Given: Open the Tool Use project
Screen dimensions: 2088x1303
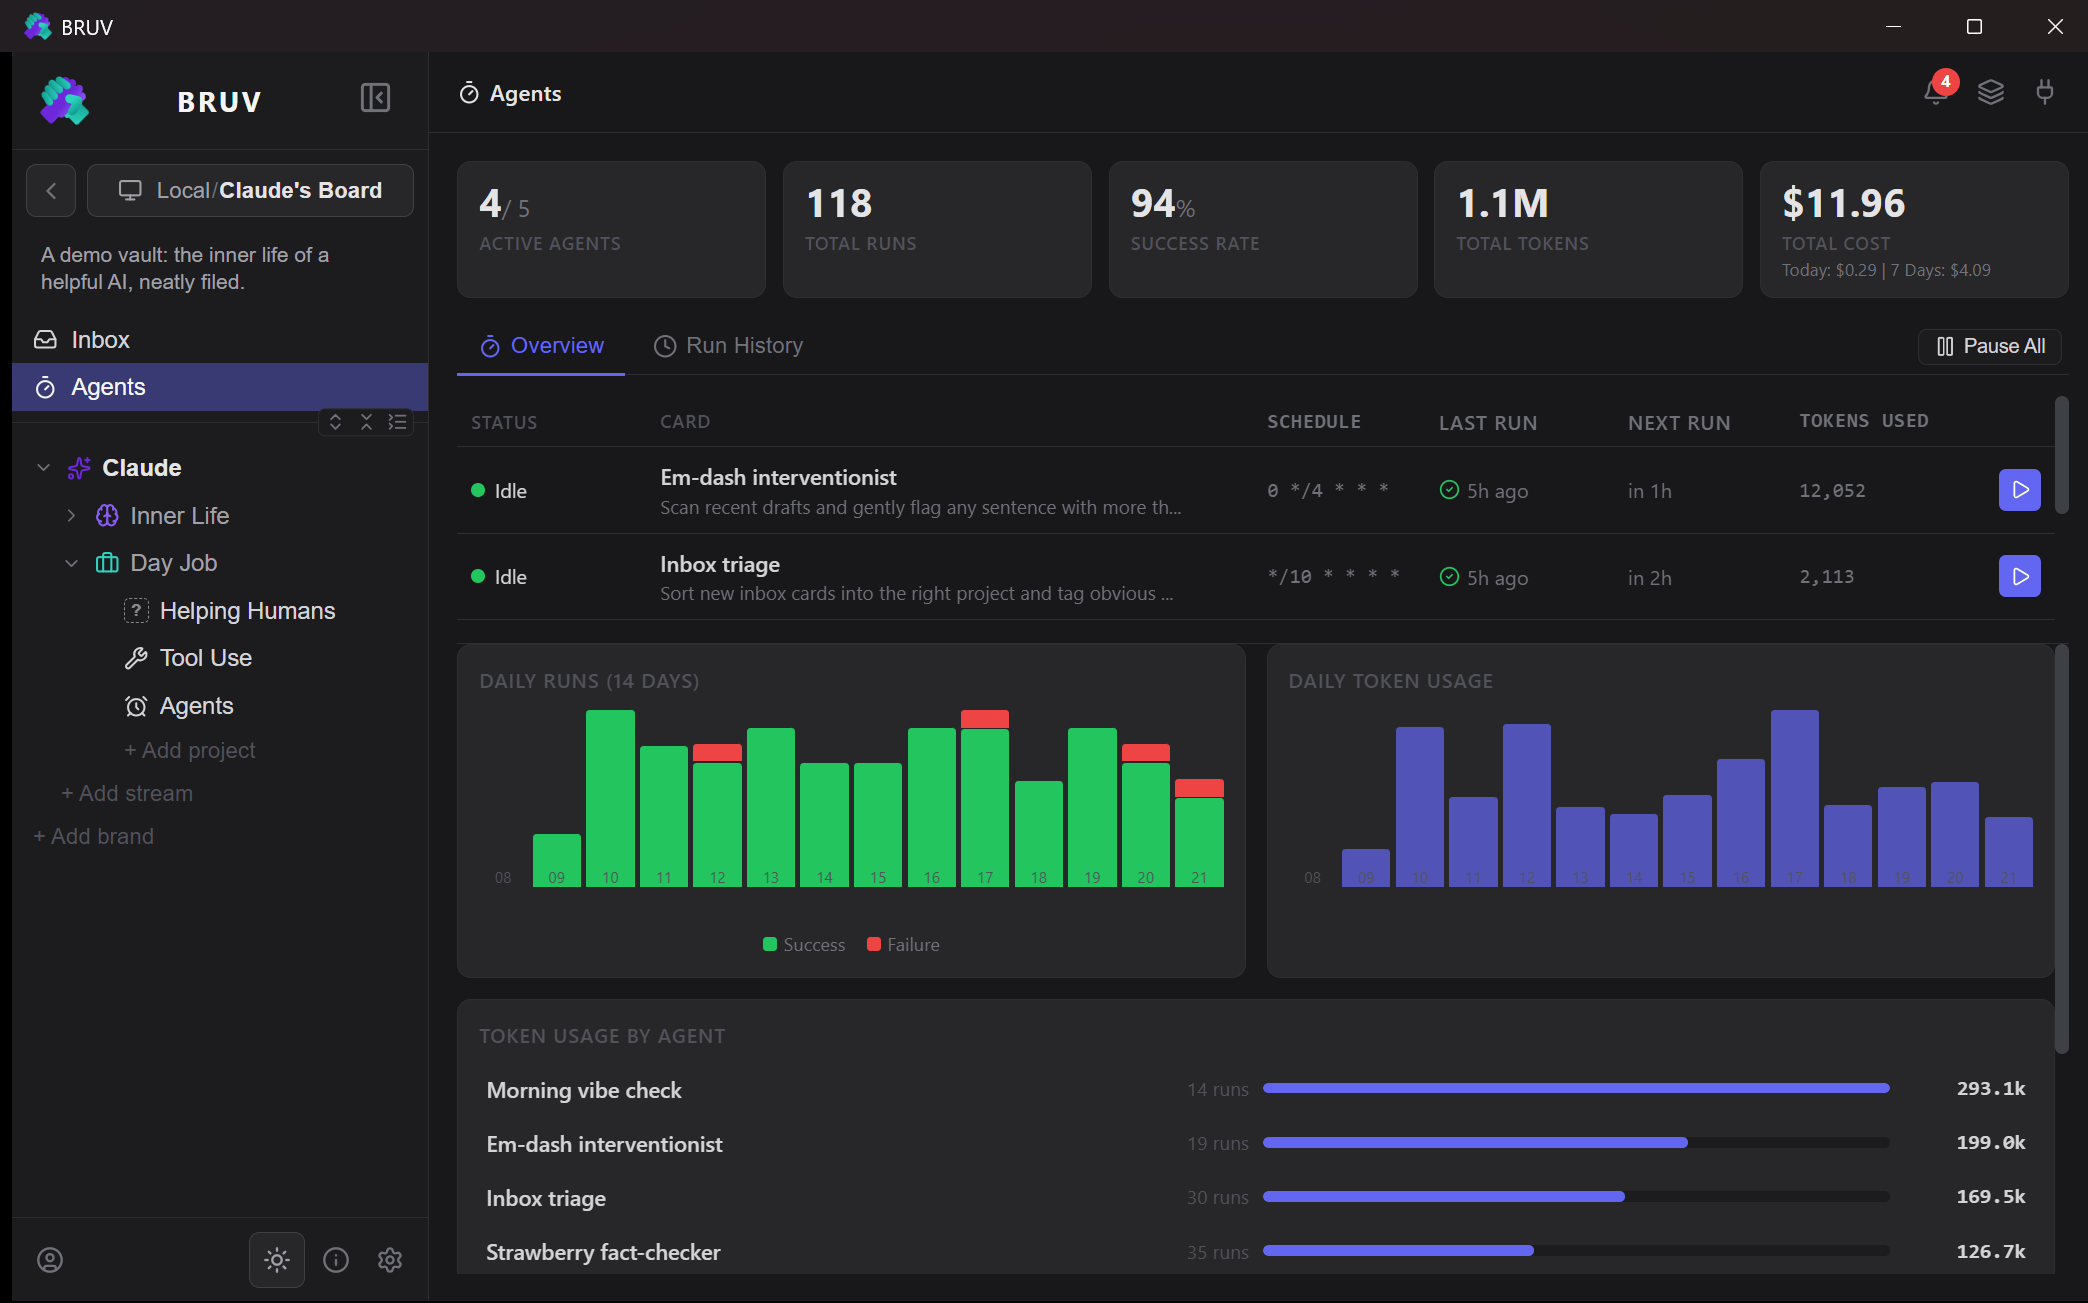Looking at the screenshot, I should click(x=206, y=658).
